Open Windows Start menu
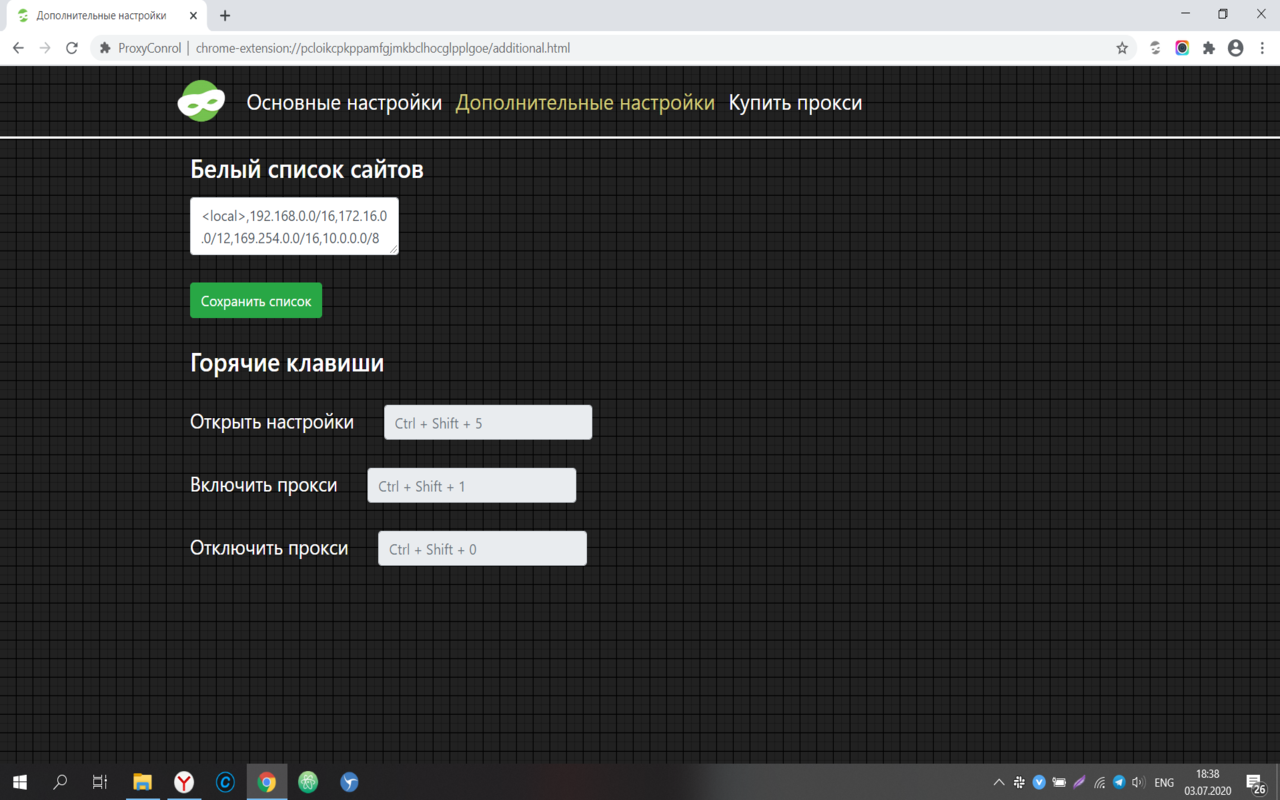The height and width of the screenshot is (800, 1280). (19, 782)
